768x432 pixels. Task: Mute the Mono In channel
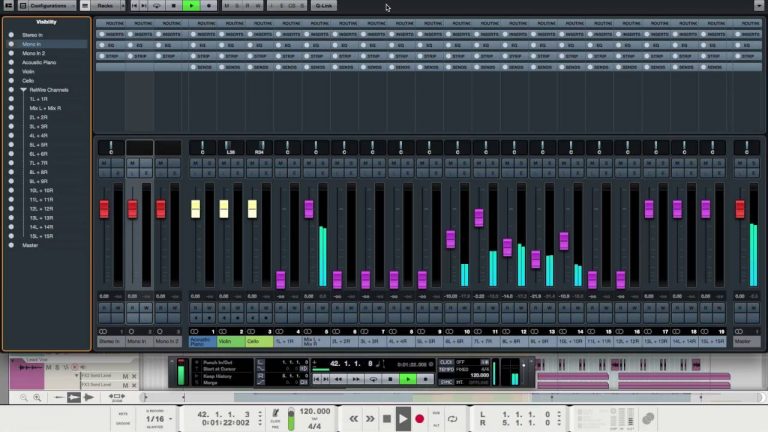click(x=132, y=163)
